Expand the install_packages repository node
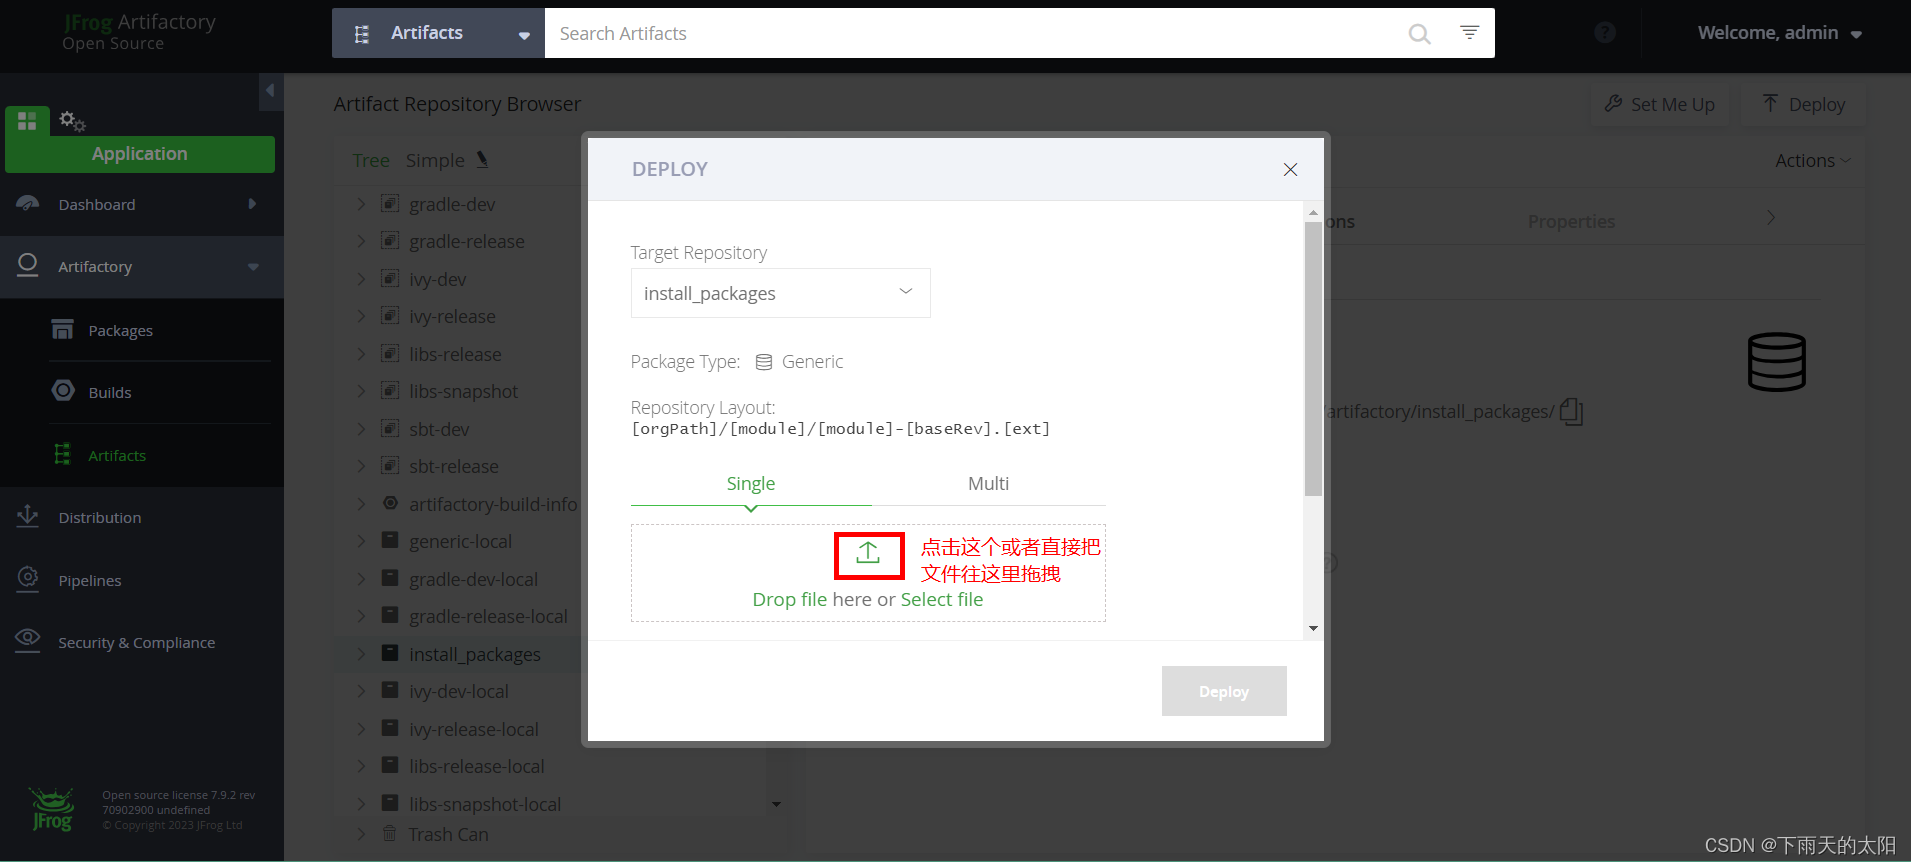This screenshot has width=1911, height=865. pos(361,654)
